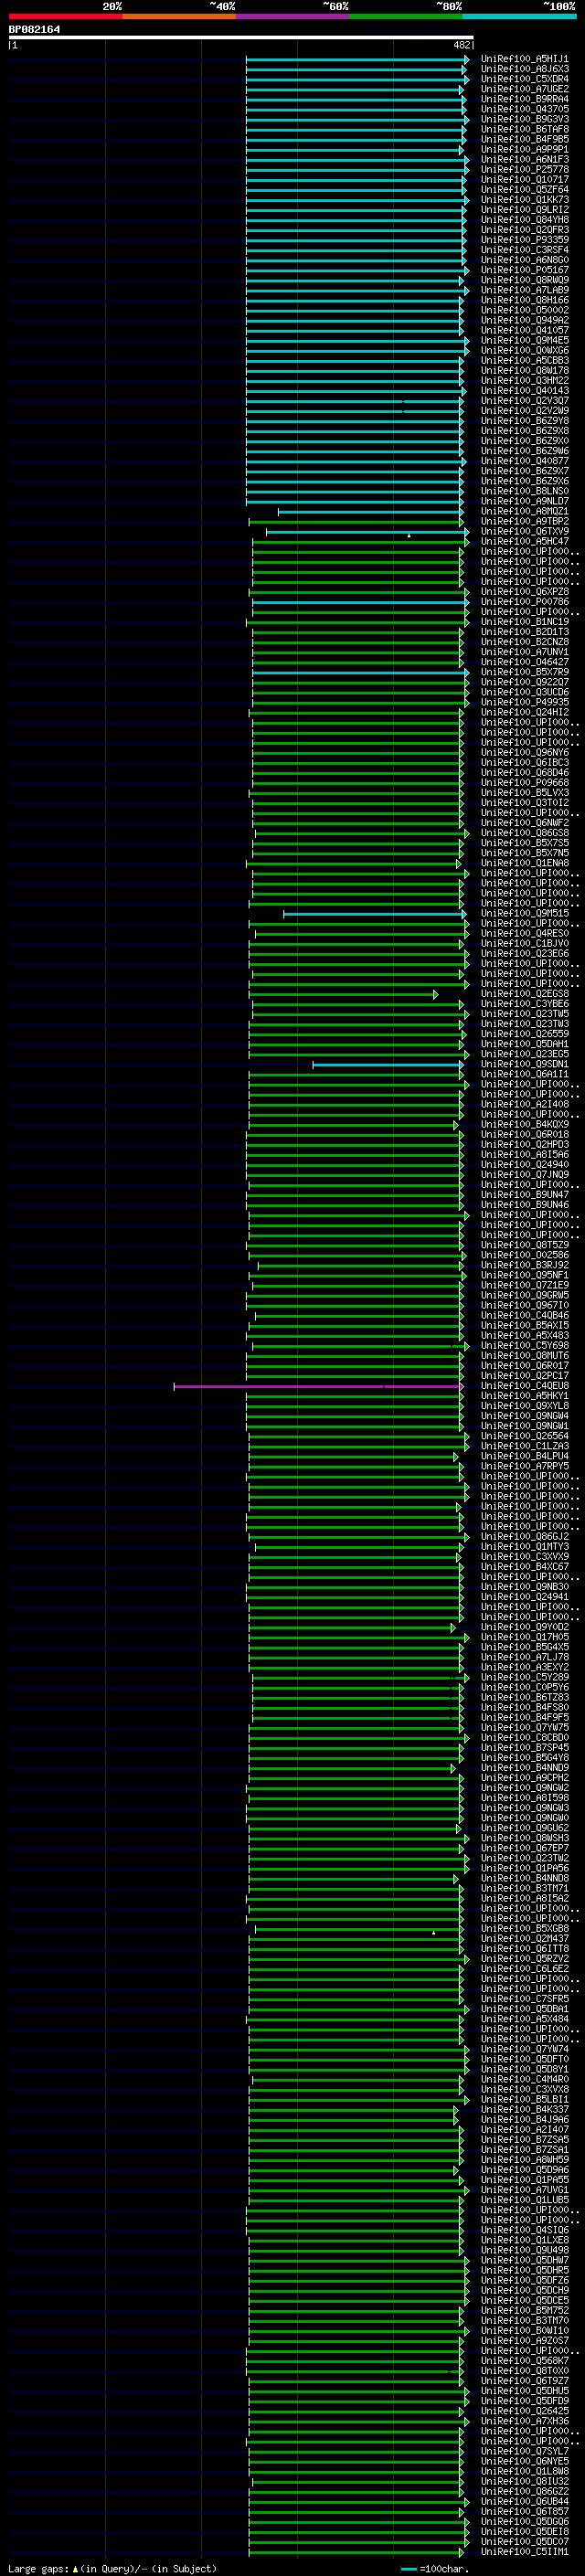585x2576 pixels.
Task: Click the red 20% identity legend bar
Action: pyautogui.click(x=65, y=16)
